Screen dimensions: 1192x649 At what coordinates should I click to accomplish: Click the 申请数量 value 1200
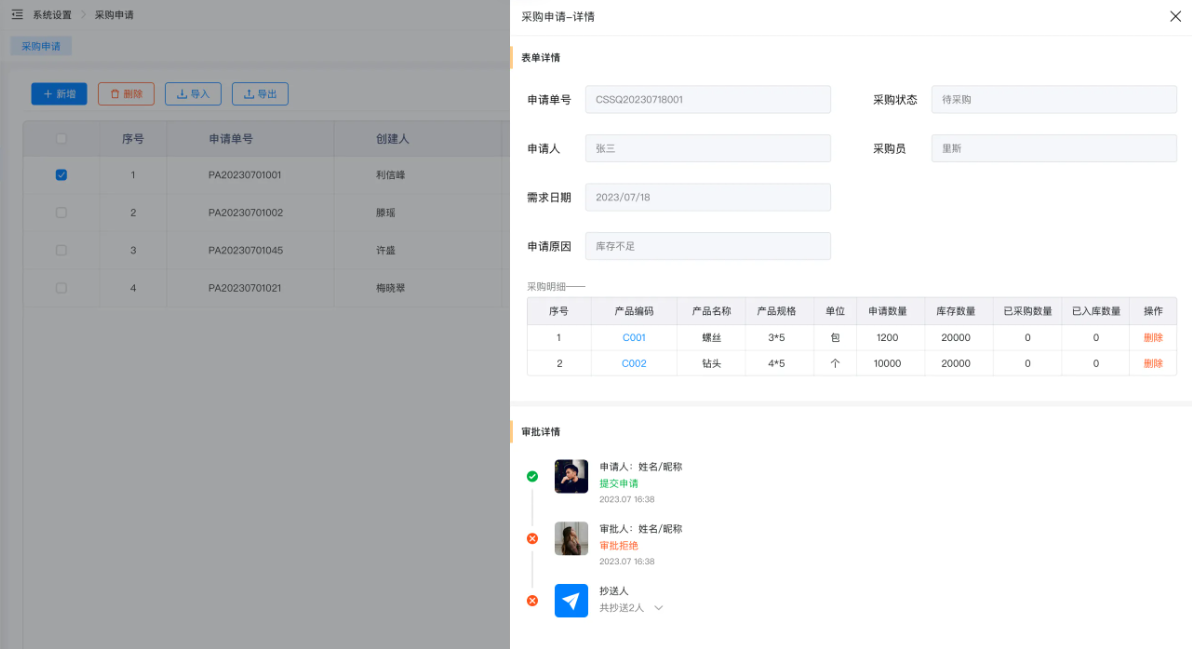[x=887, y=337]
